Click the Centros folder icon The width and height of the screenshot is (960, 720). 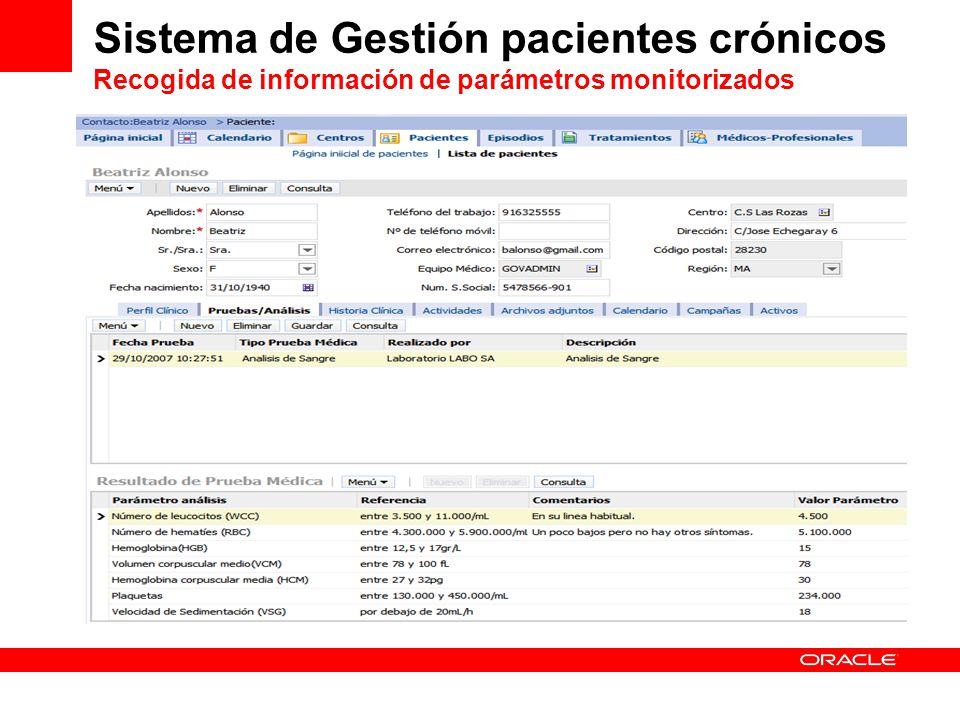297,138
